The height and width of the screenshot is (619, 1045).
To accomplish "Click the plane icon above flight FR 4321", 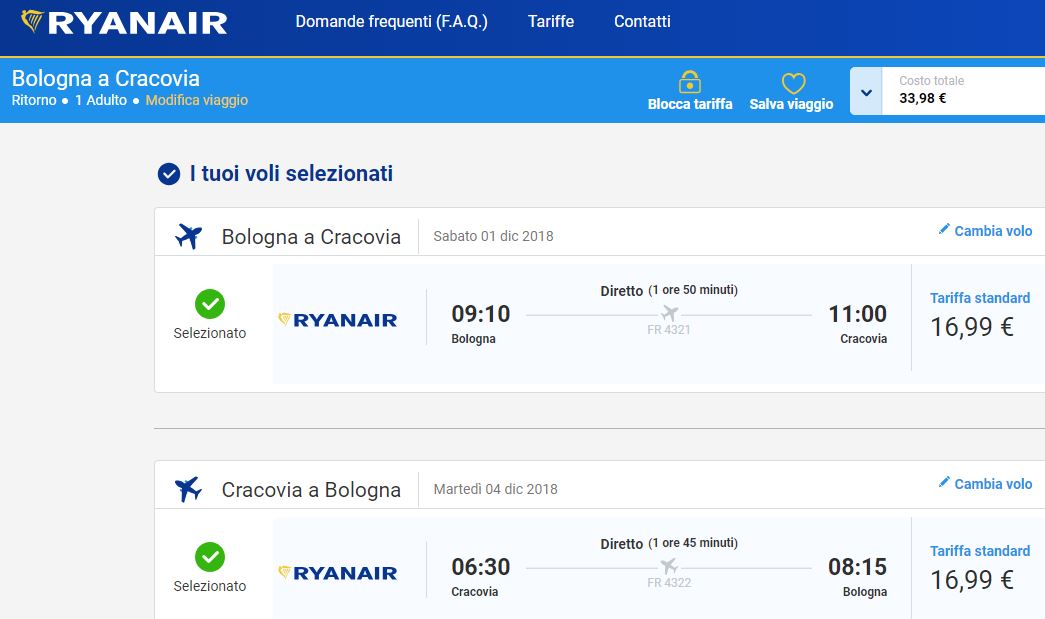I will [x=669, y=314].
